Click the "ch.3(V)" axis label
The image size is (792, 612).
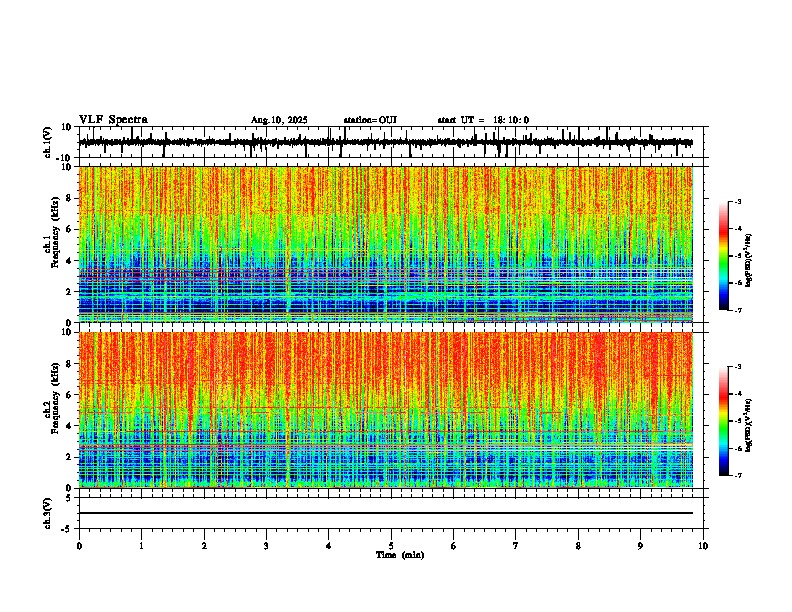click(x=48, y=513)
